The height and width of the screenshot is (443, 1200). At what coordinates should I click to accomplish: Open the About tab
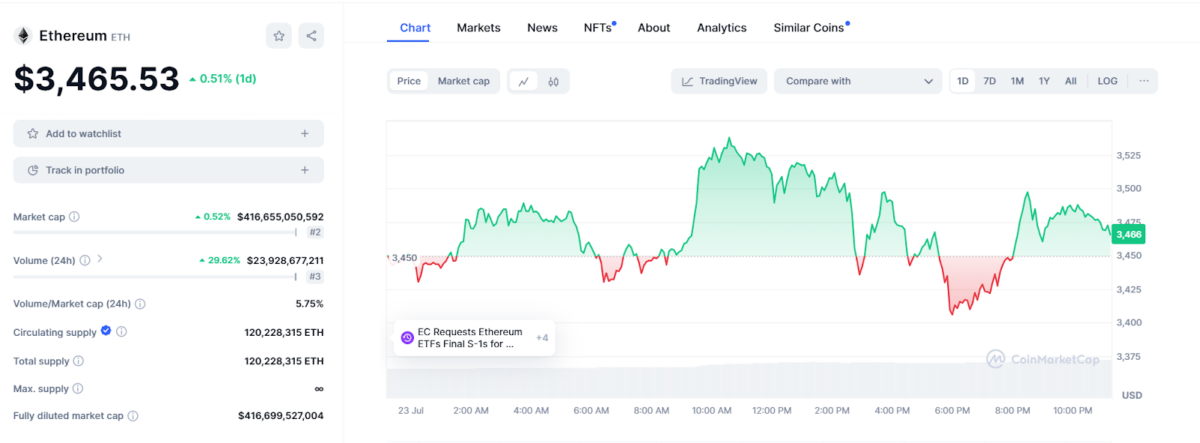point(654,28)
